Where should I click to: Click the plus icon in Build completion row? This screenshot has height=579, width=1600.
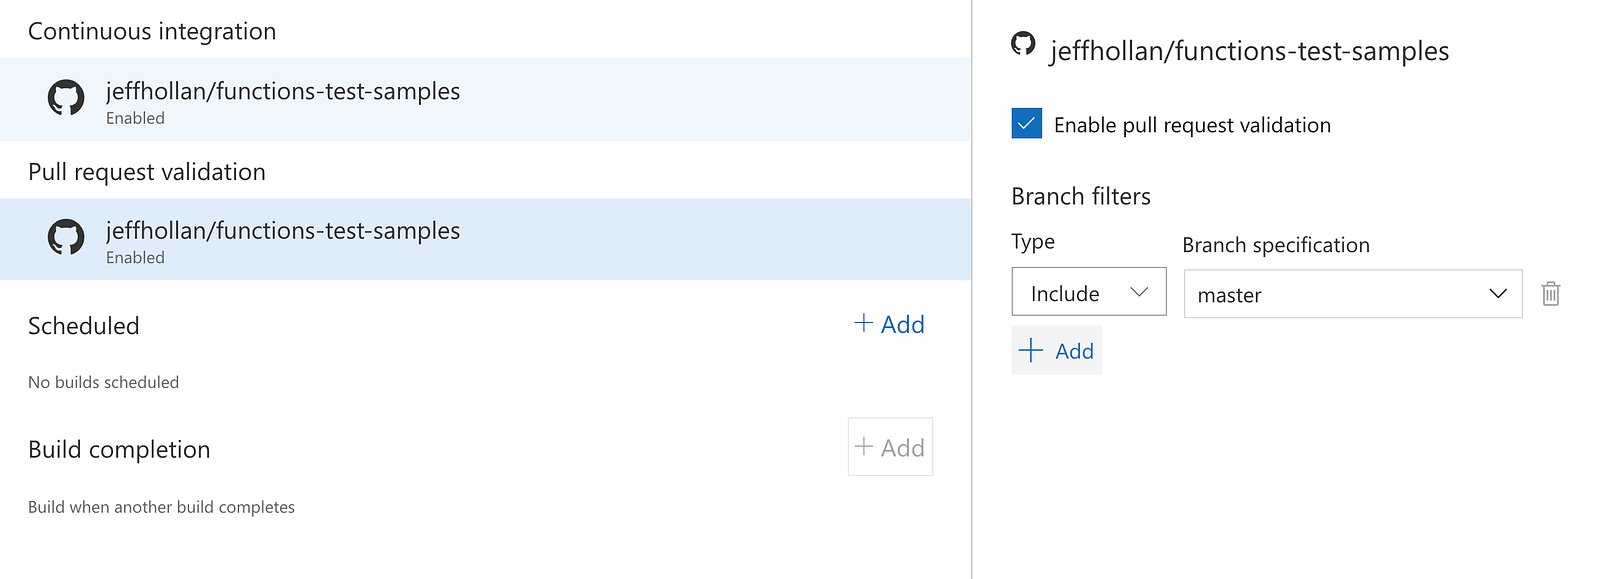pyautogui.click(x=864, y=447)
